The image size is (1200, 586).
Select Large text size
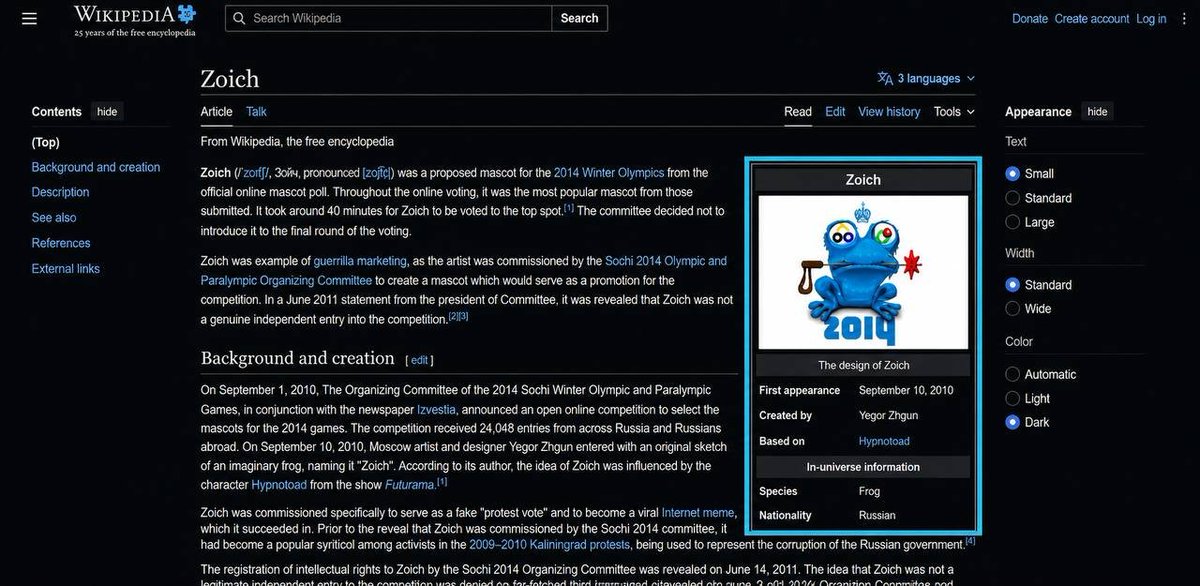[1013, 222]
